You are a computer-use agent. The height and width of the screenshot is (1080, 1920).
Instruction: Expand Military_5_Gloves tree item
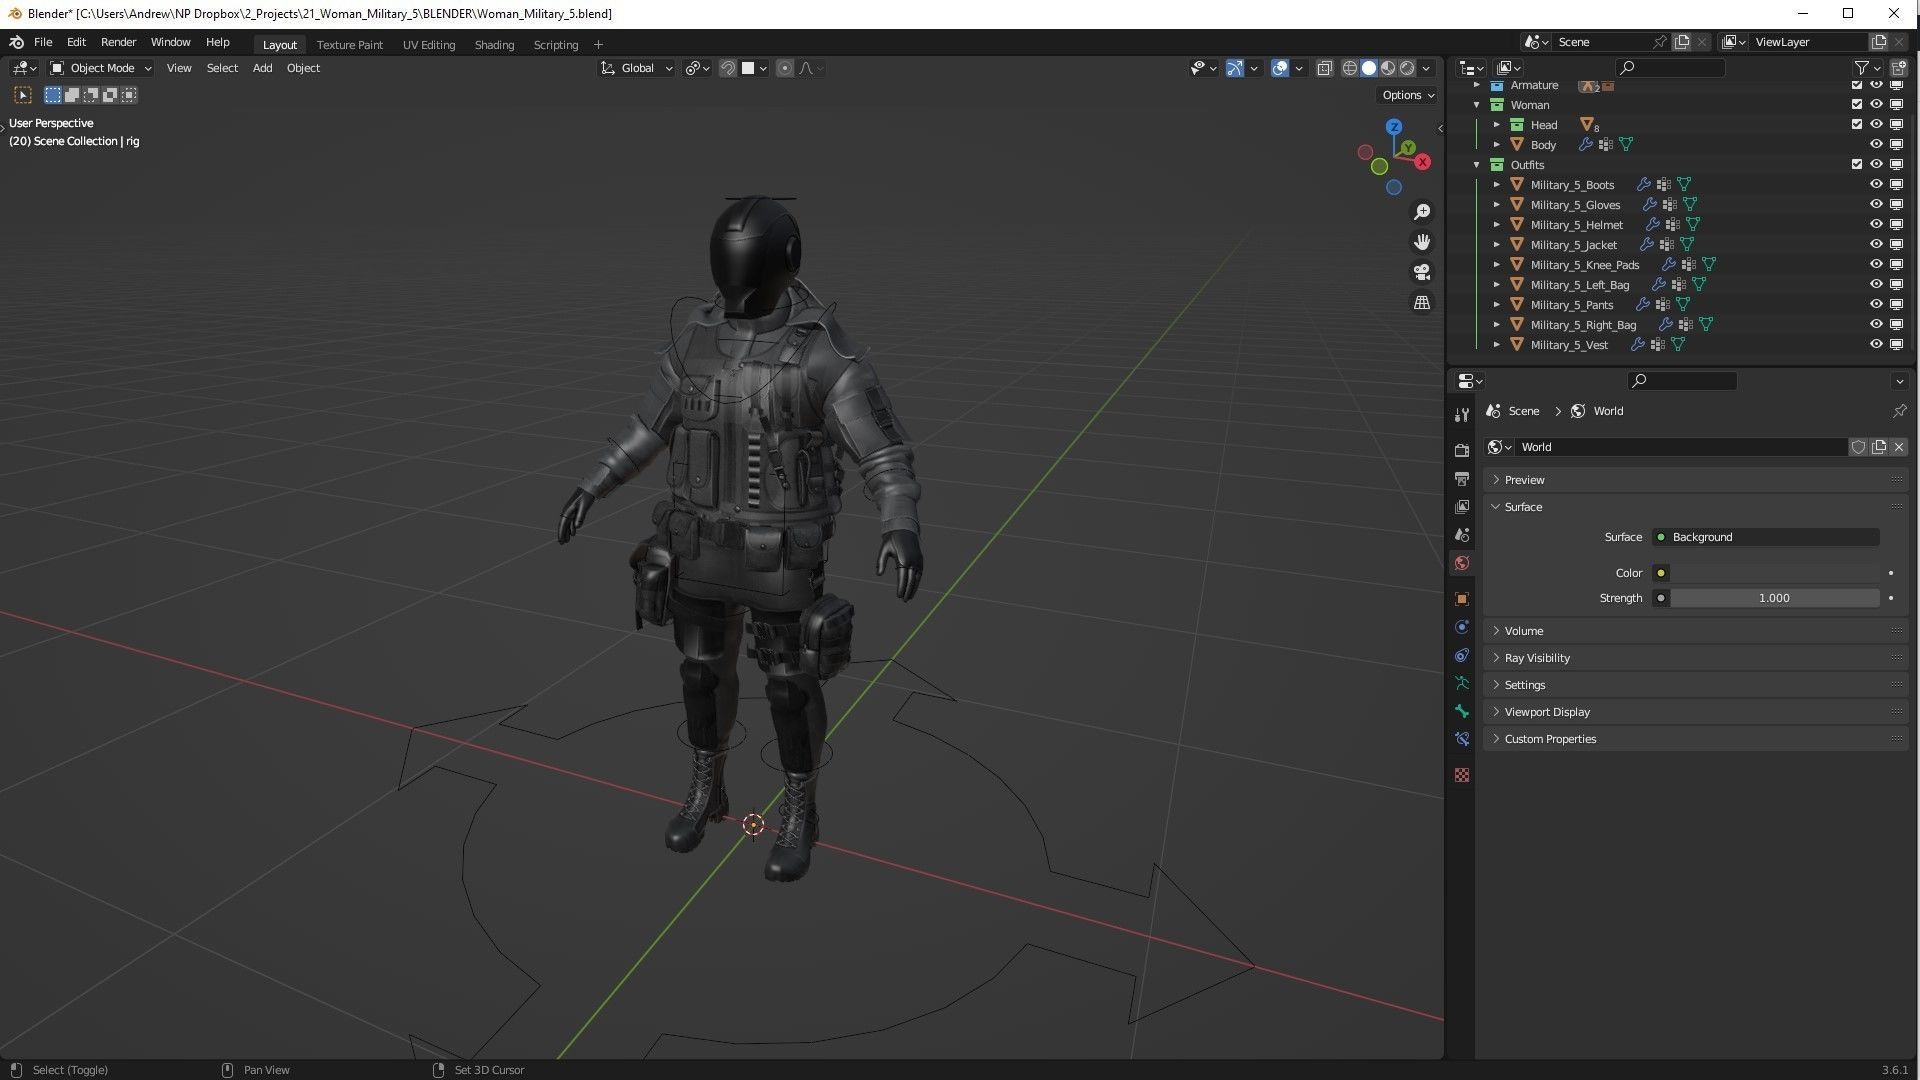[x=1496, y=204]
